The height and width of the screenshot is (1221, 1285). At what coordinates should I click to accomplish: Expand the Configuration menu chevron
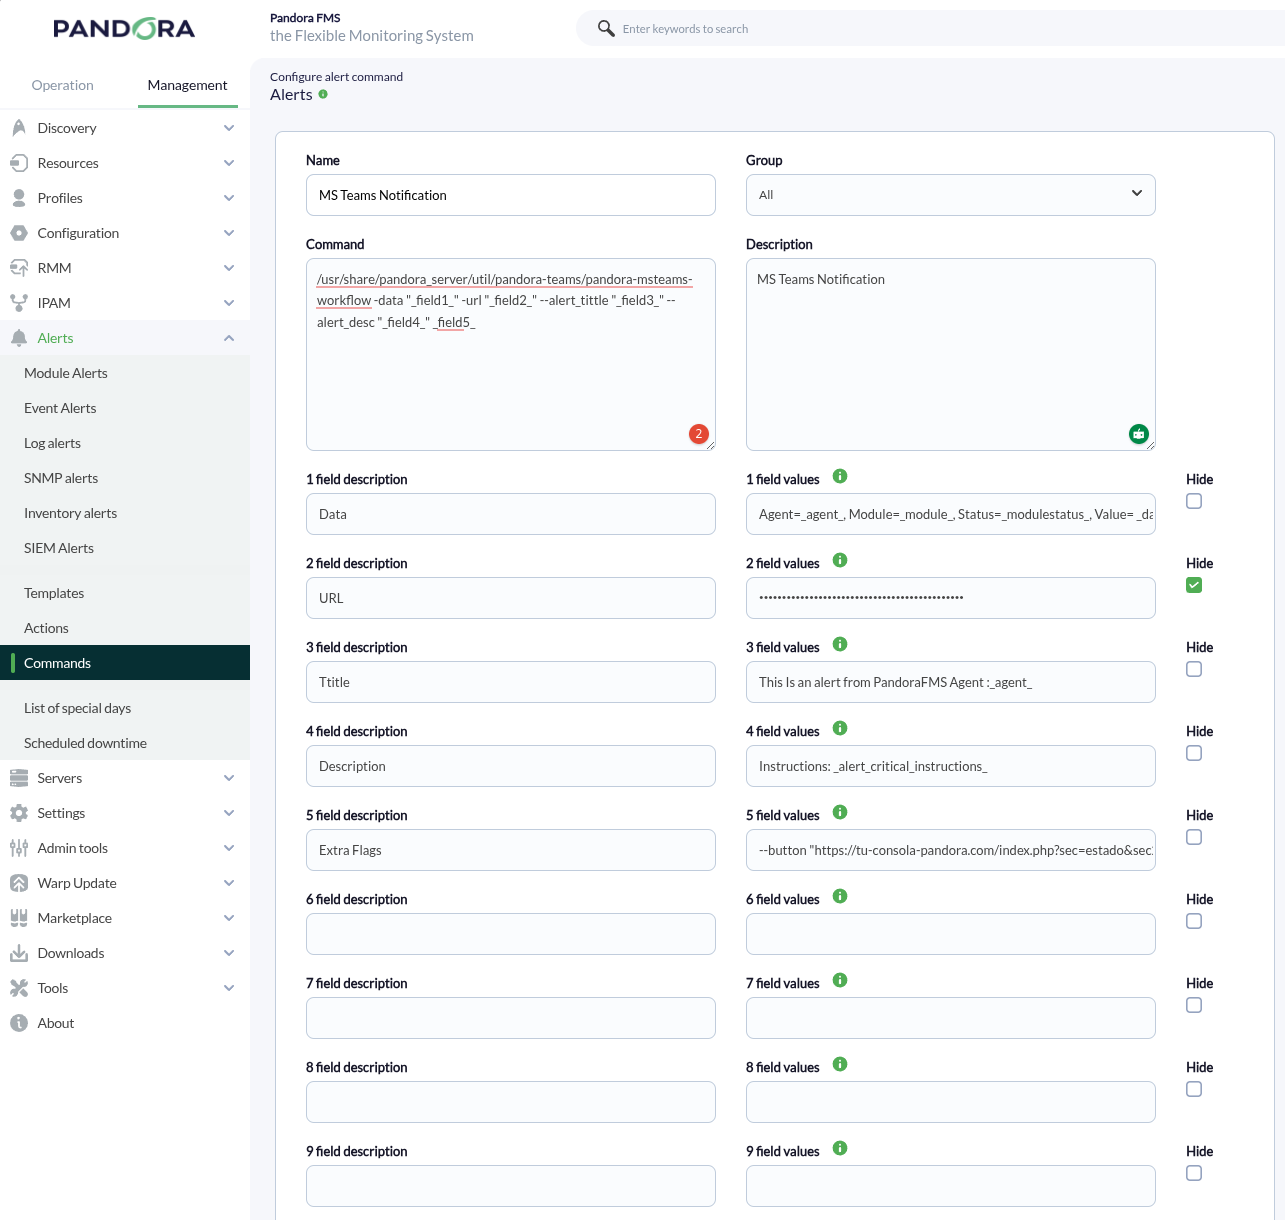tap(229, 233)
